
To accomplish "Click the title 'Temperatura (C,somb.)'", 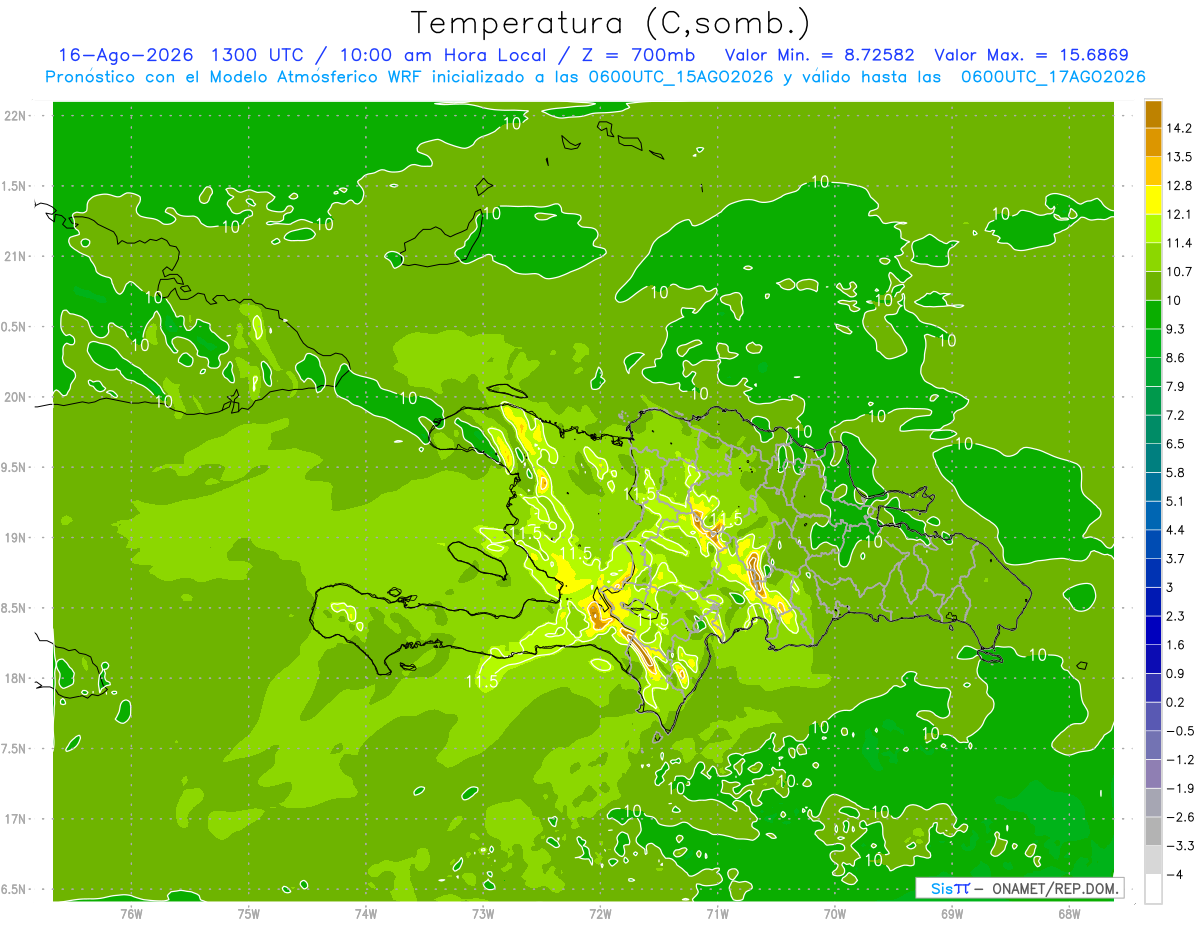I will 611,23.
